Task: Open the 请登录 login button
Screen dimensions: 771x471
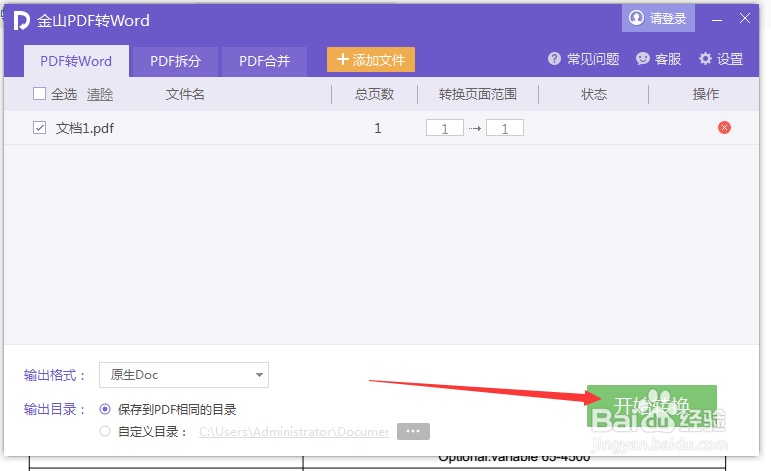Action: [x=658, y=18]
